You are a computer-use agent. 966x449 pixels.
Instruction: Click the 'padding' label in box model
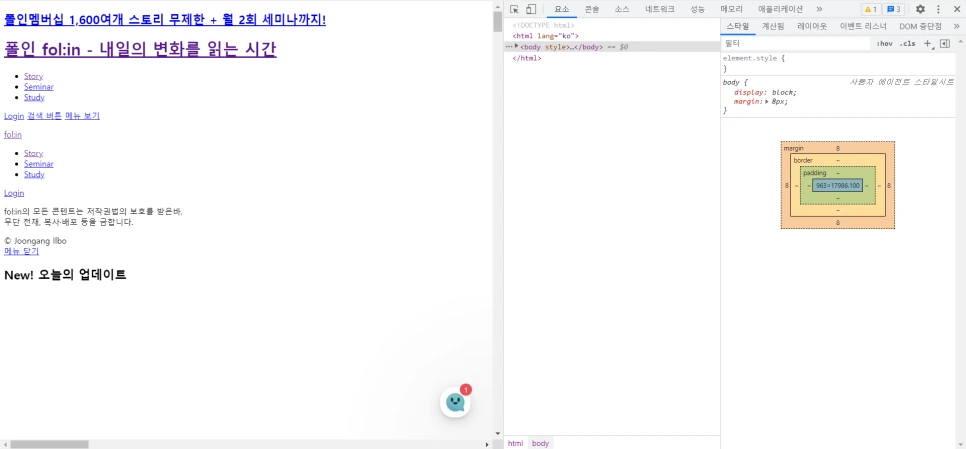point(814,173)
